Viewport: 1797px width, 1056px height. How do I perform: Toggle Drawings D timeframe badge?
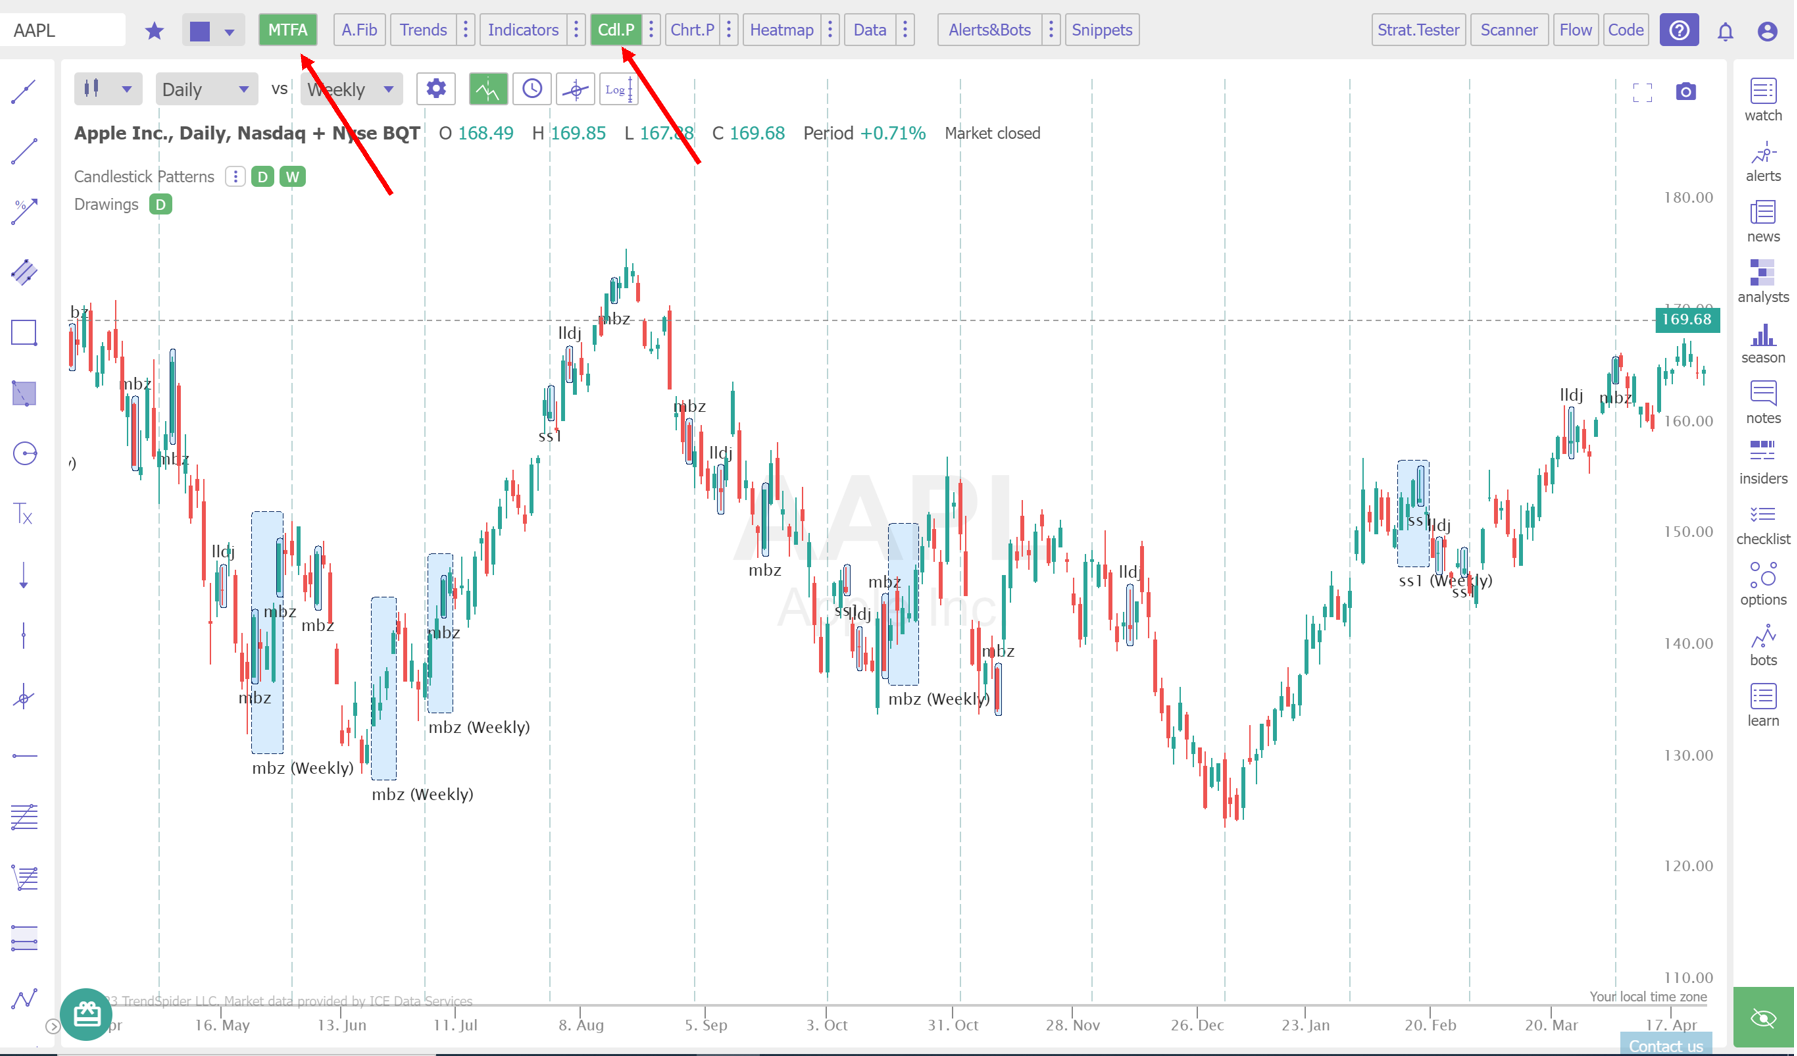click(160, 205)
